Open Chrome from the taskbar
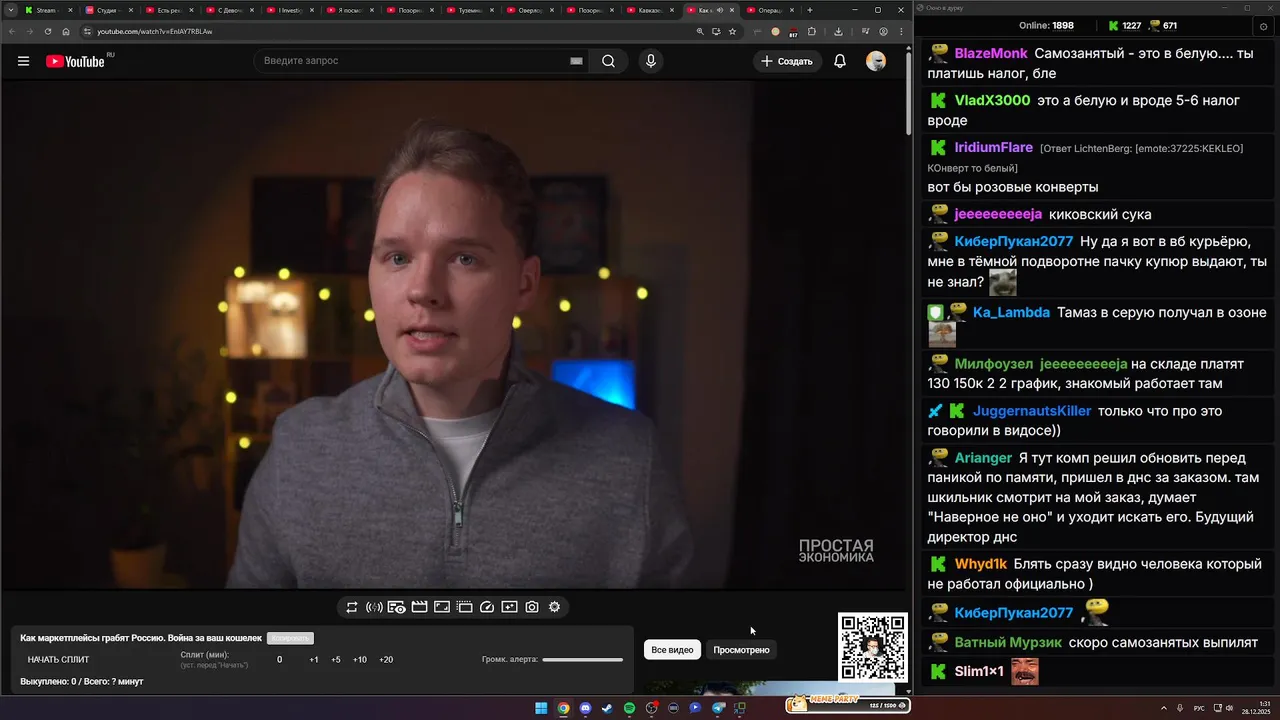The image size is (1280, 720). pyautogui.click(x=563, y=708)
